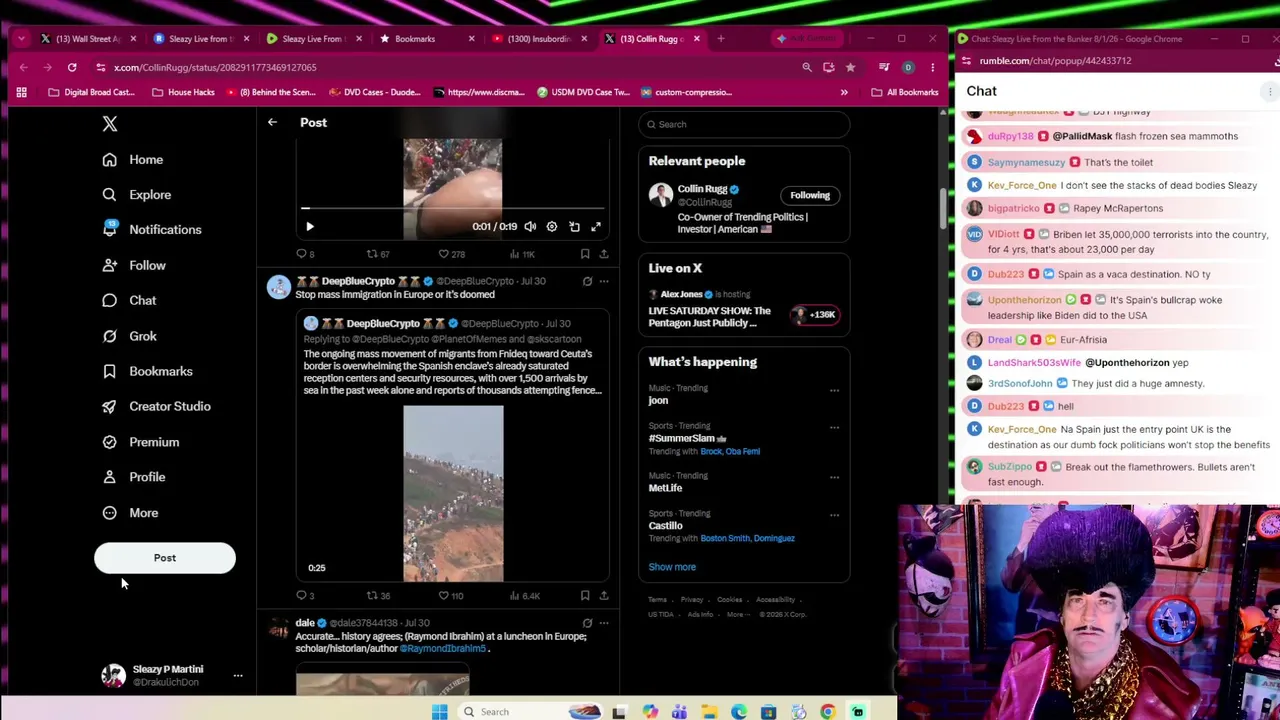This screenshot has height=720, width=1280.
Task: Click the X search field
Action: (x=745, y=124)
